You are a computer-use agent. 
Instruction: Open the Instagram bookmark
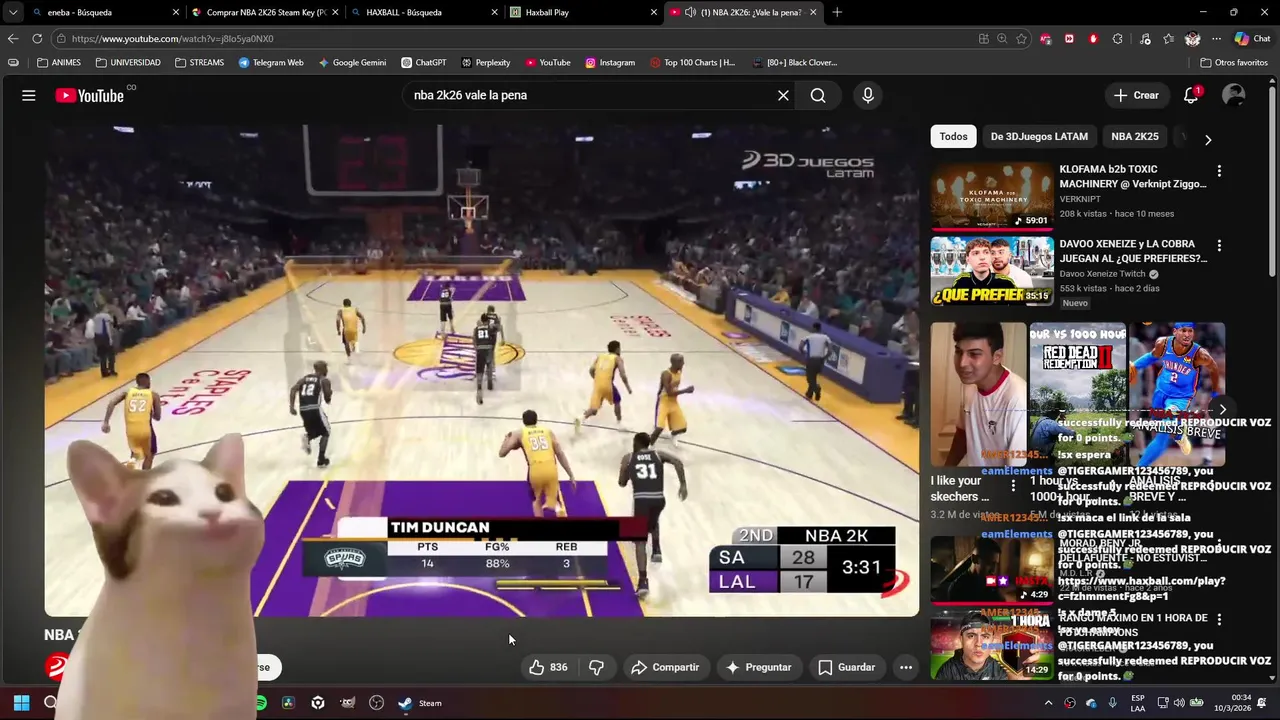[x=610, y=62]
